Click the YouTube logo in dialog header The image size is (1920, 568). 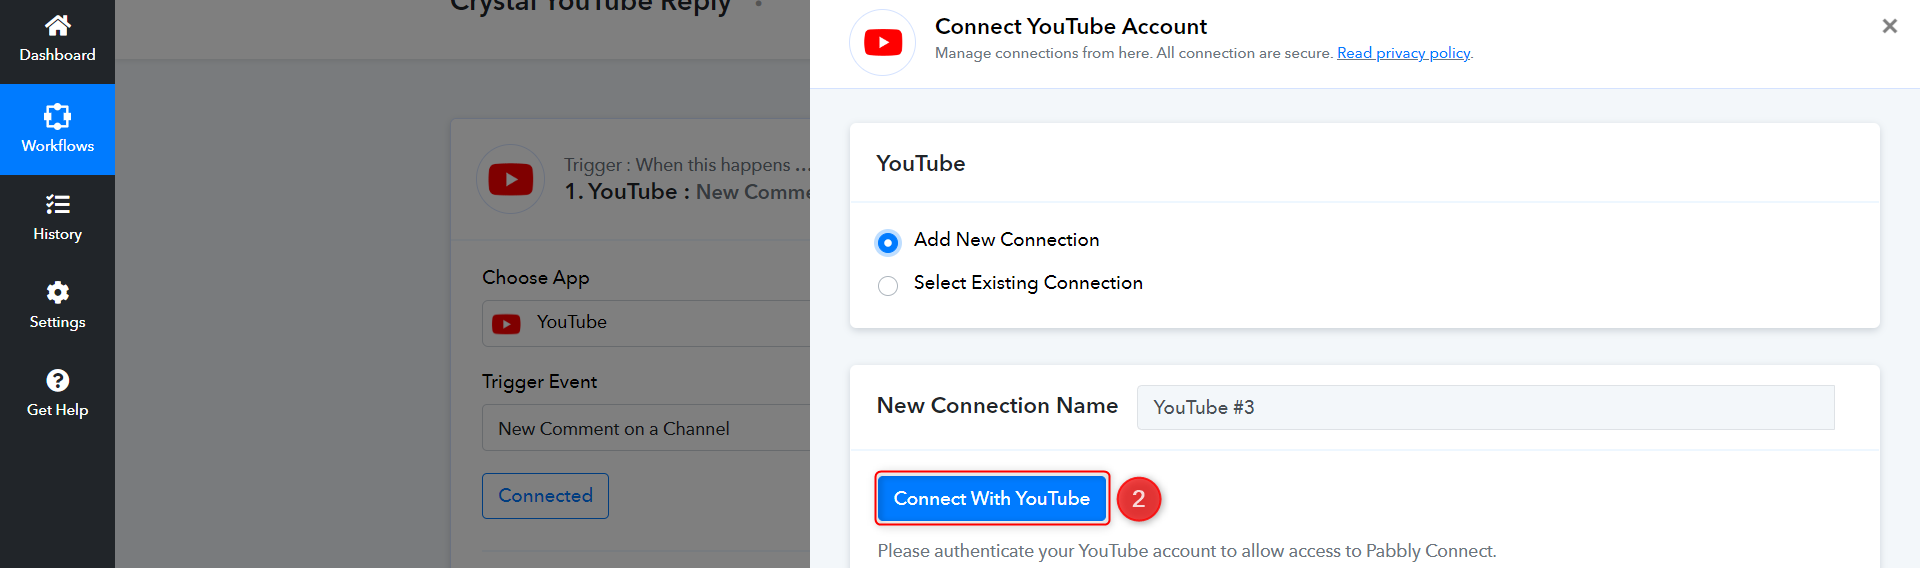point(883,42)
